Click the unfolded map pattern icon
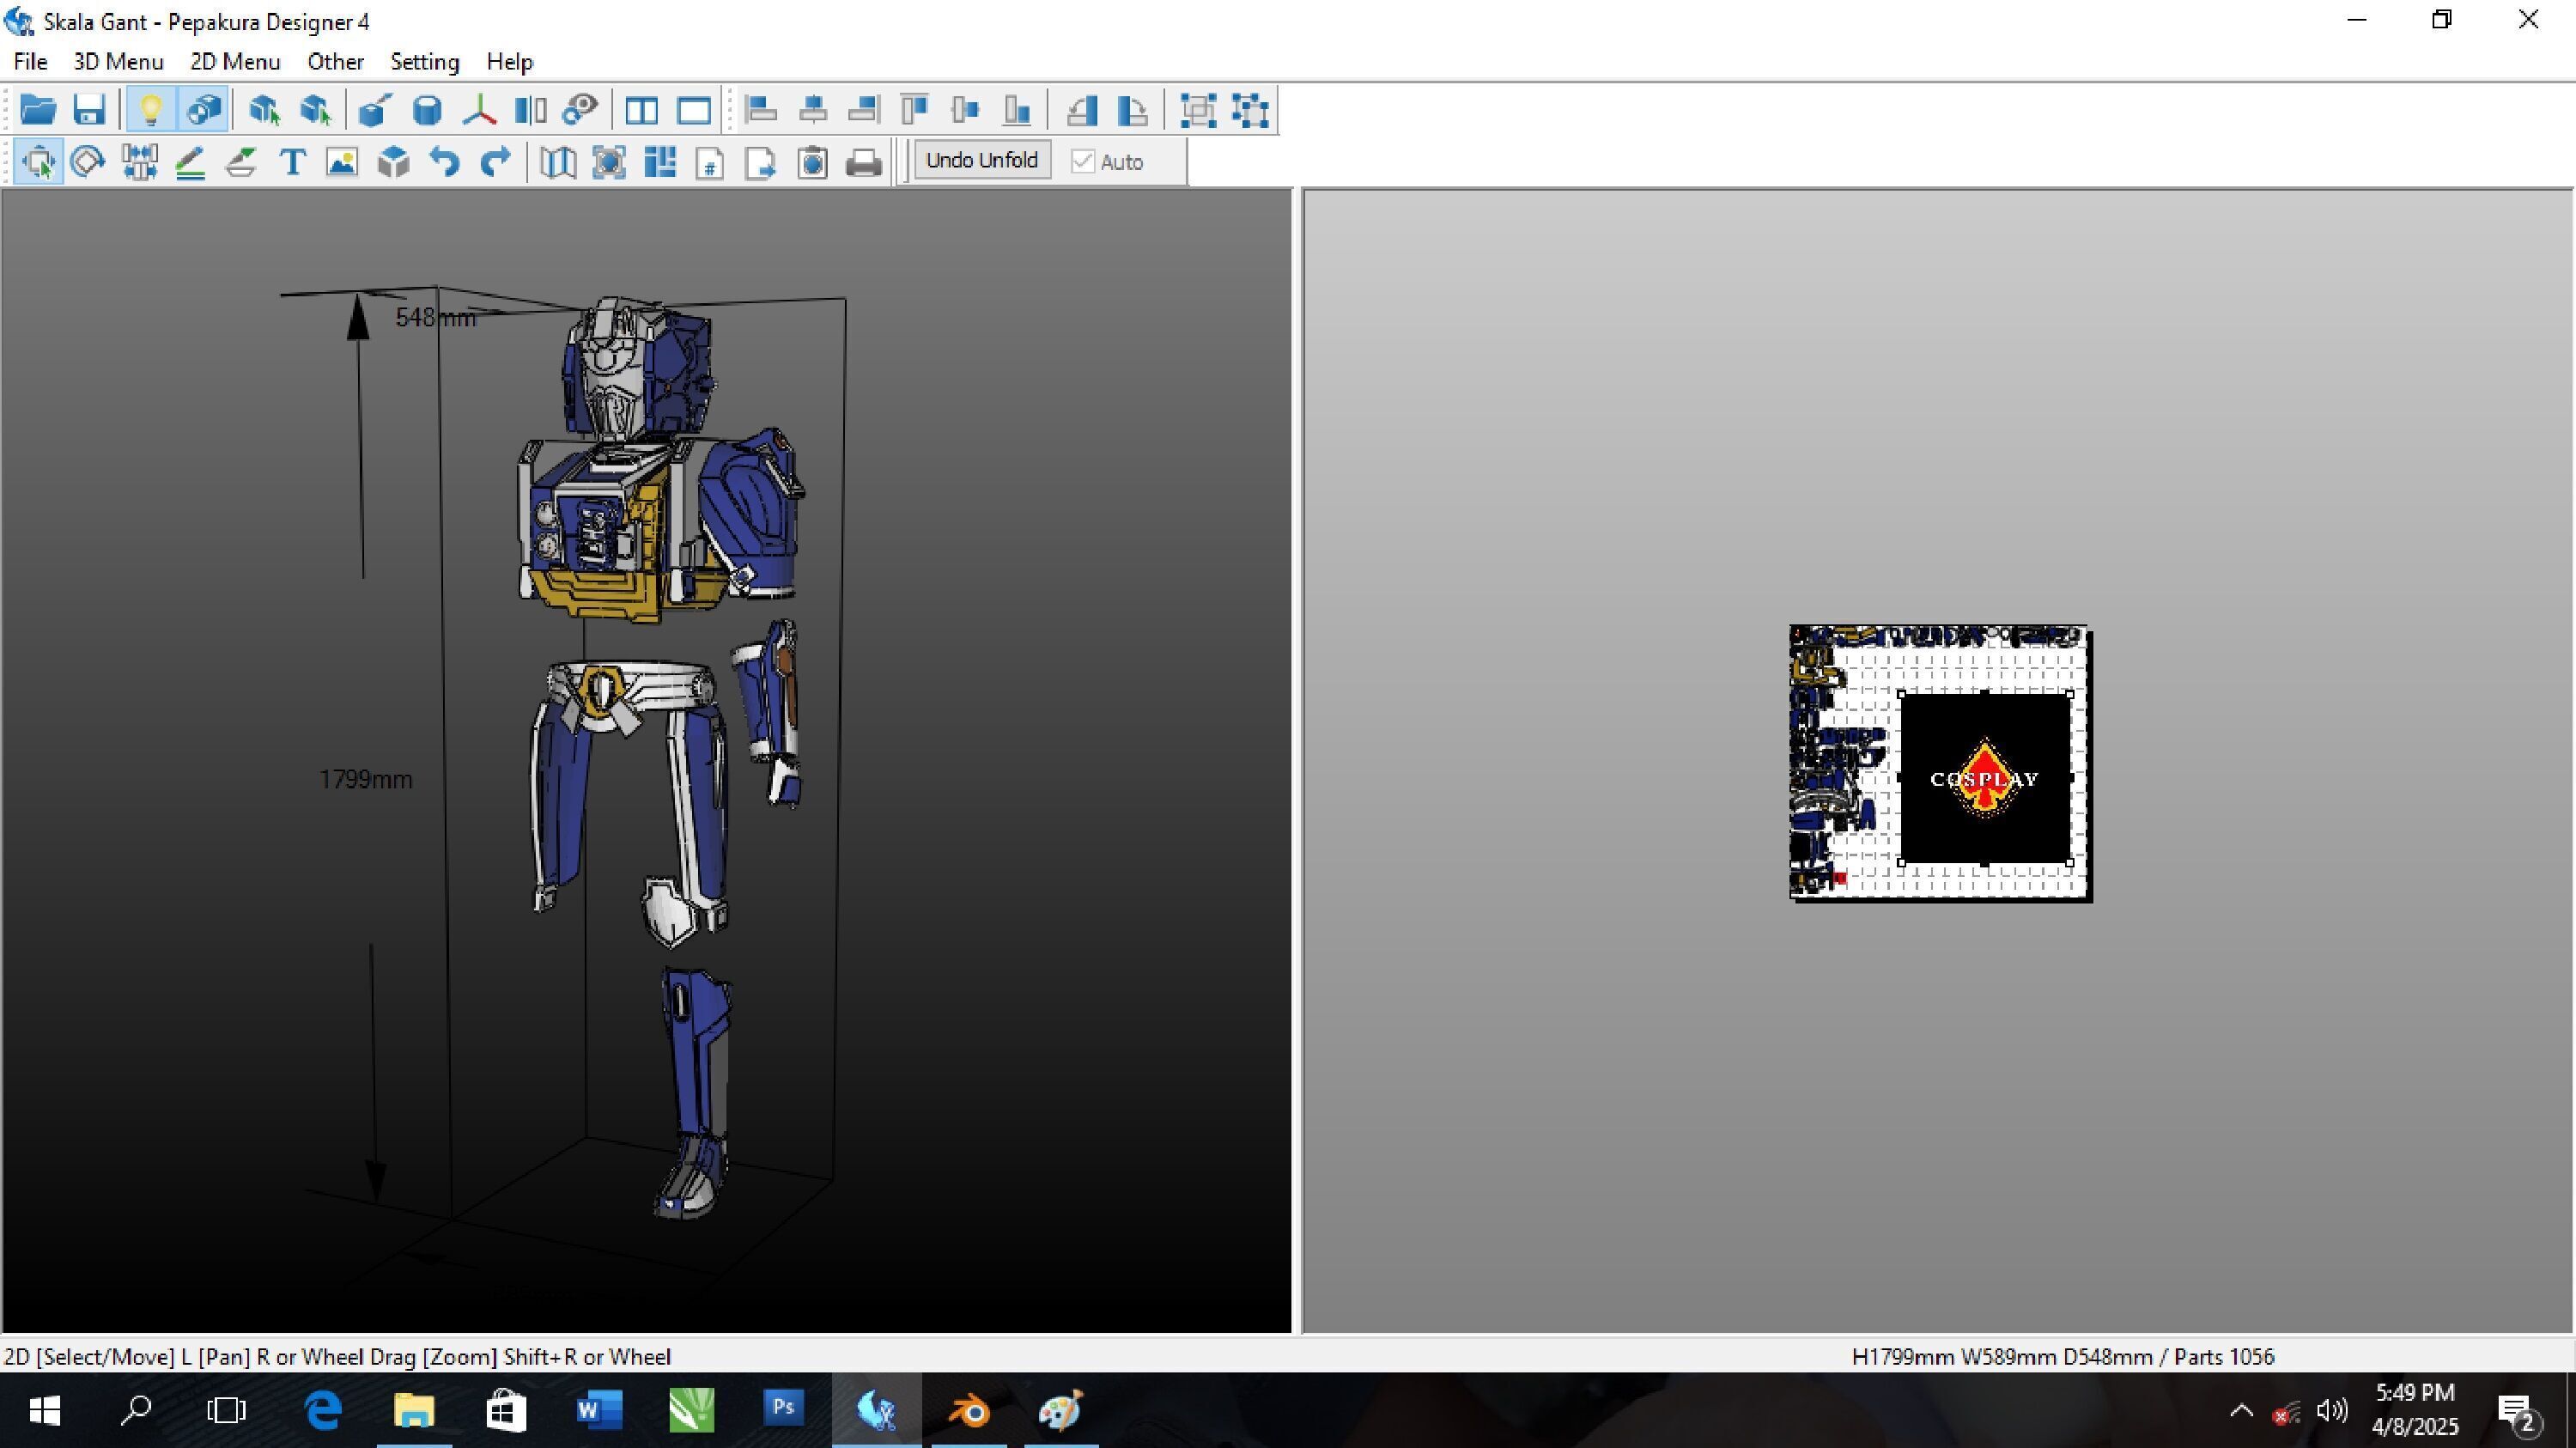This screenshot has height=1448, width=2576. click(558, 161)
